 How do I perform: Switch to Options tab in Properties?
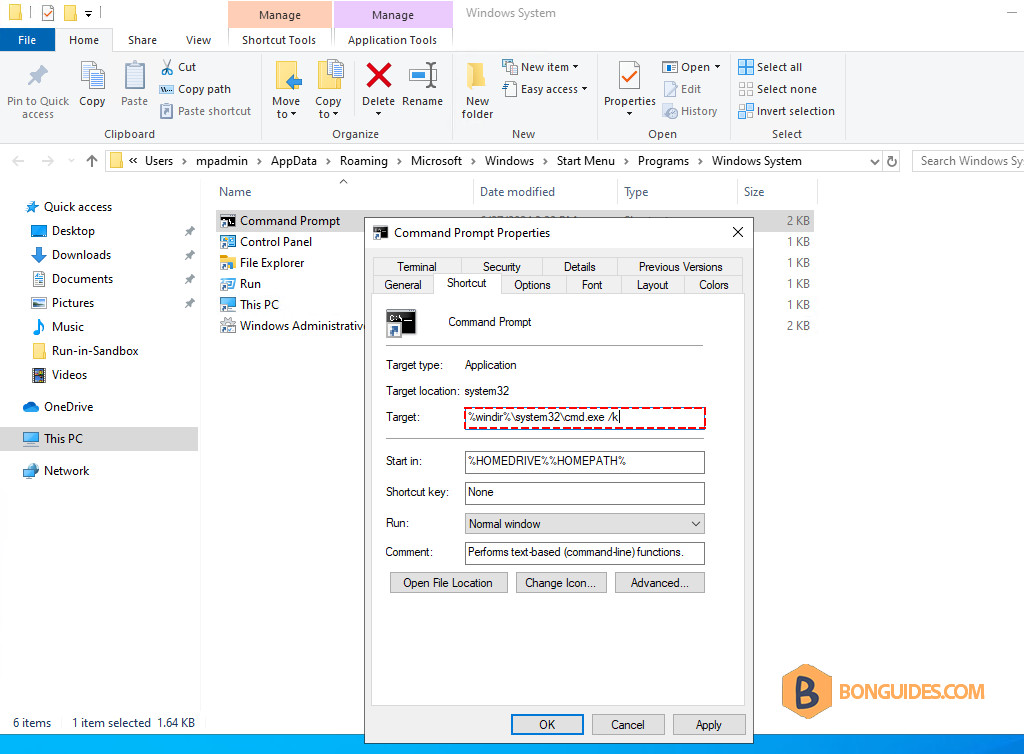coord(532,285)
